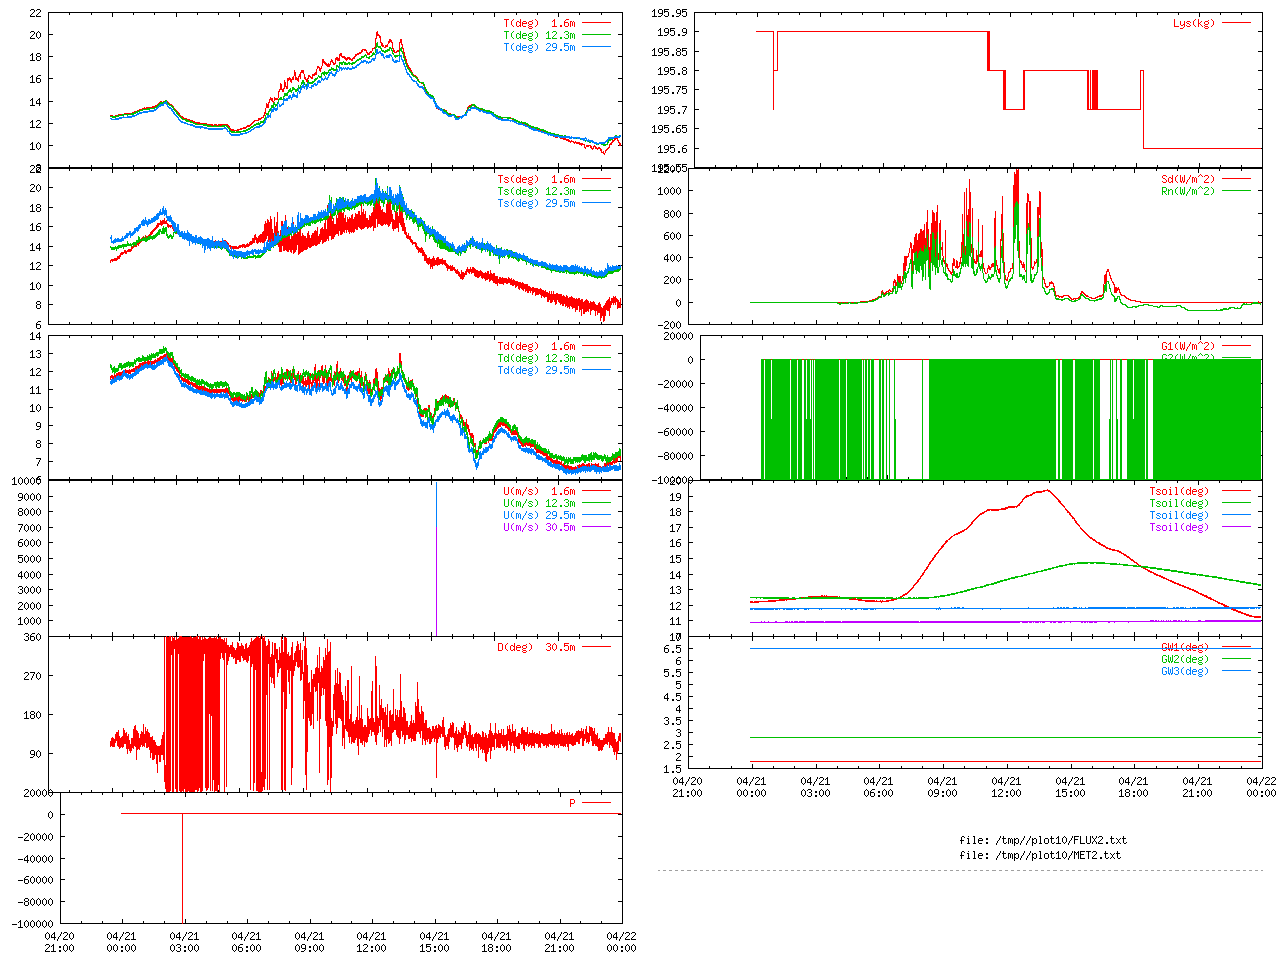The width and height of the screenshot is (1280, 960).
Task: Click the U(m/s) 12.3m legend entry
Action: tap(540, 503)
